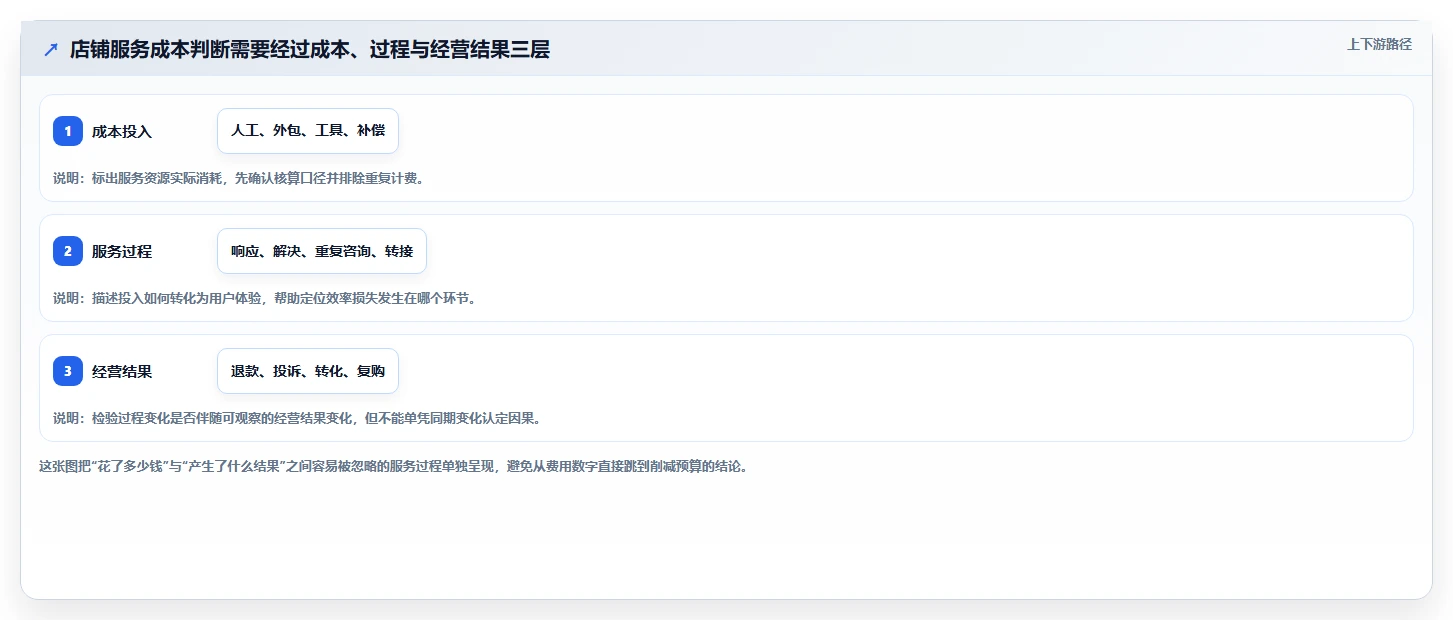This screenshot has width=1453, height=620.
Task: Click the number 1 badge
Action: pyautogui.click(x=68, y=131)
